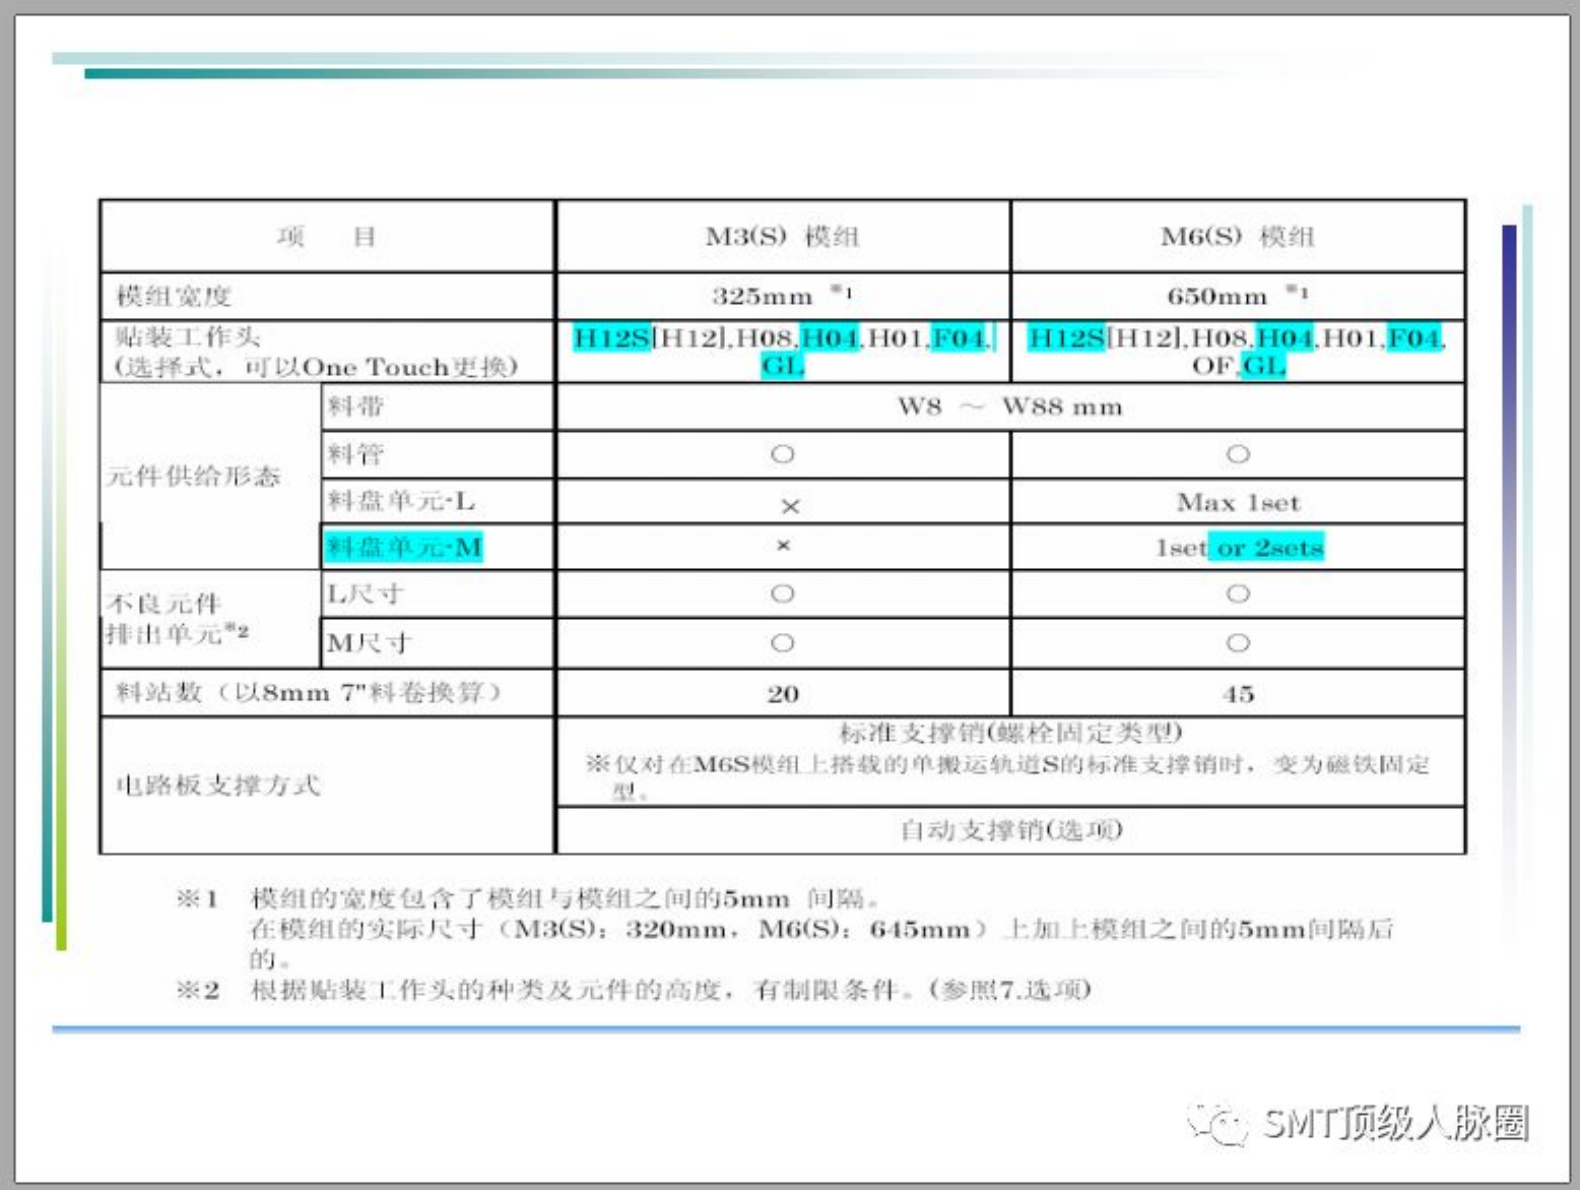Select the "料管" sub-row label

(355, 454)
